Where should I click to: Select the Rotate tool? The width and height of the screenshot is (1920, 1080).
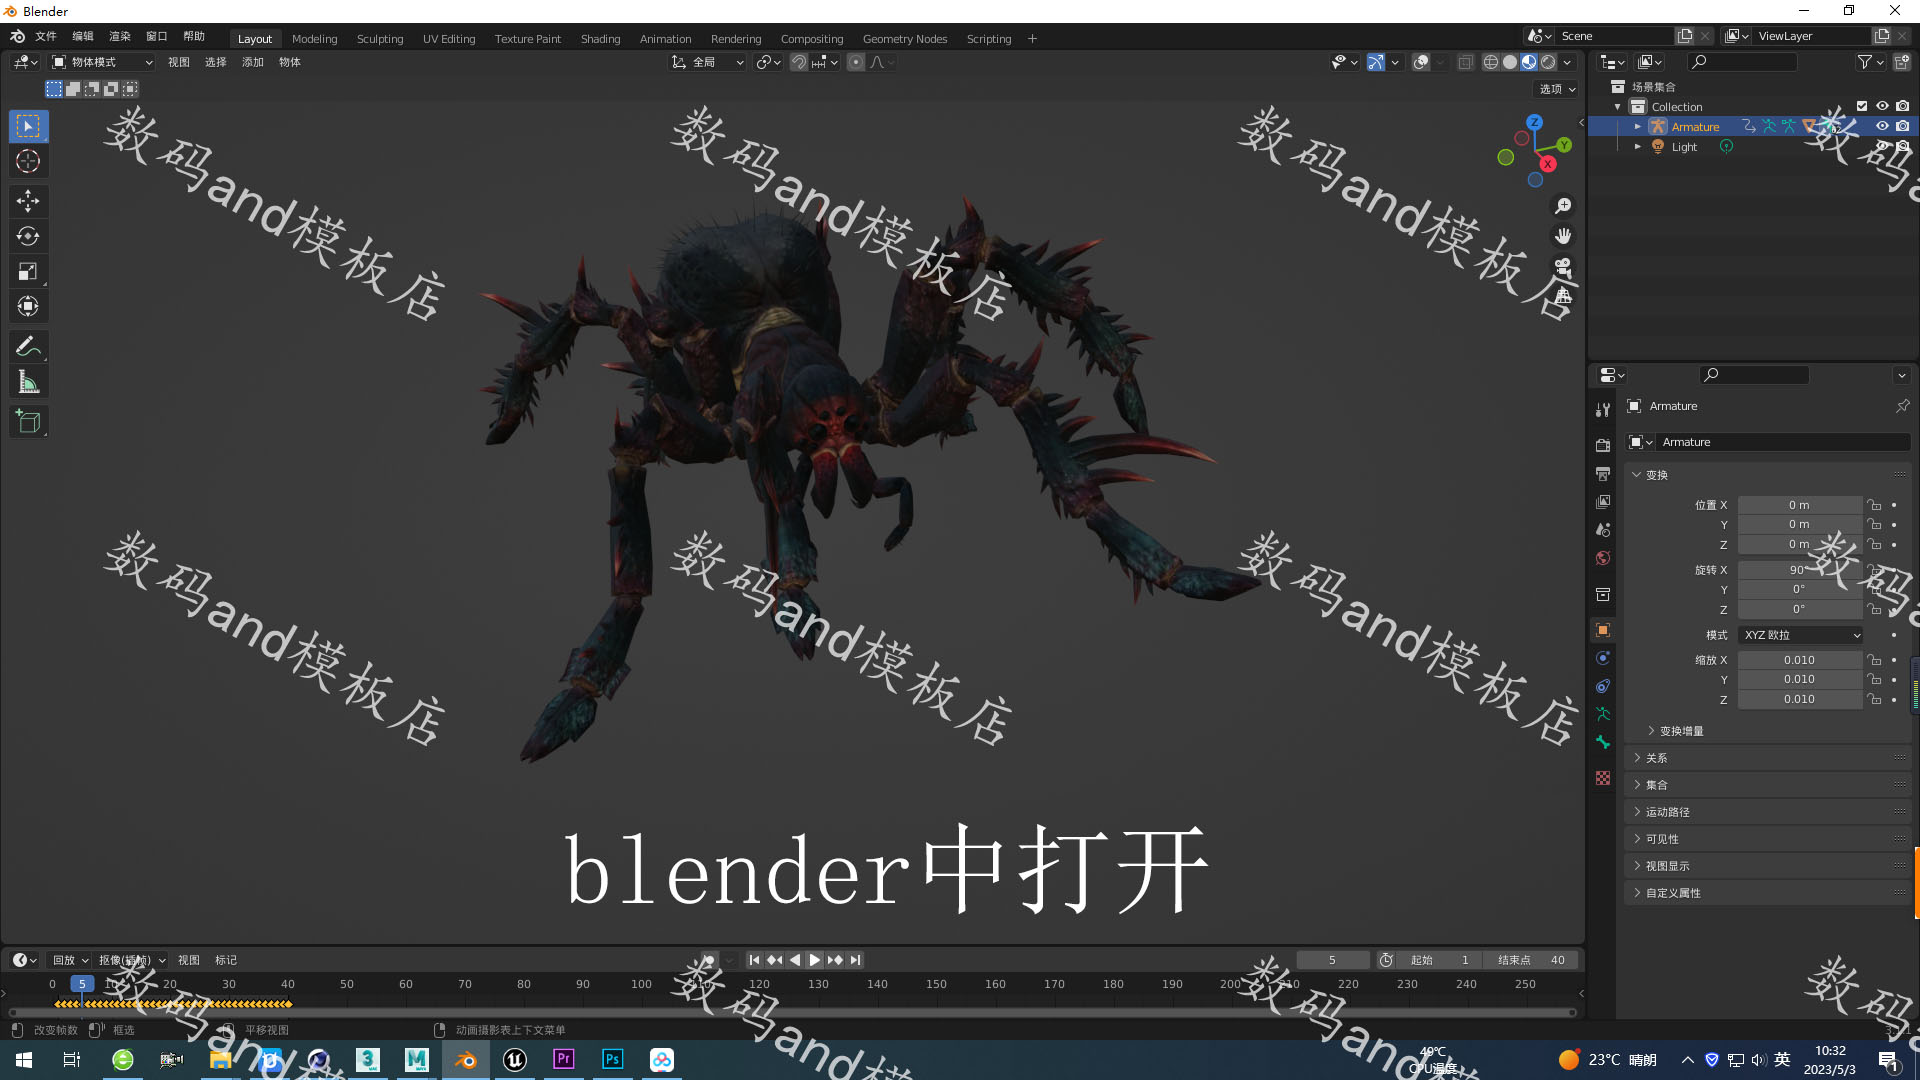point(28,236)
